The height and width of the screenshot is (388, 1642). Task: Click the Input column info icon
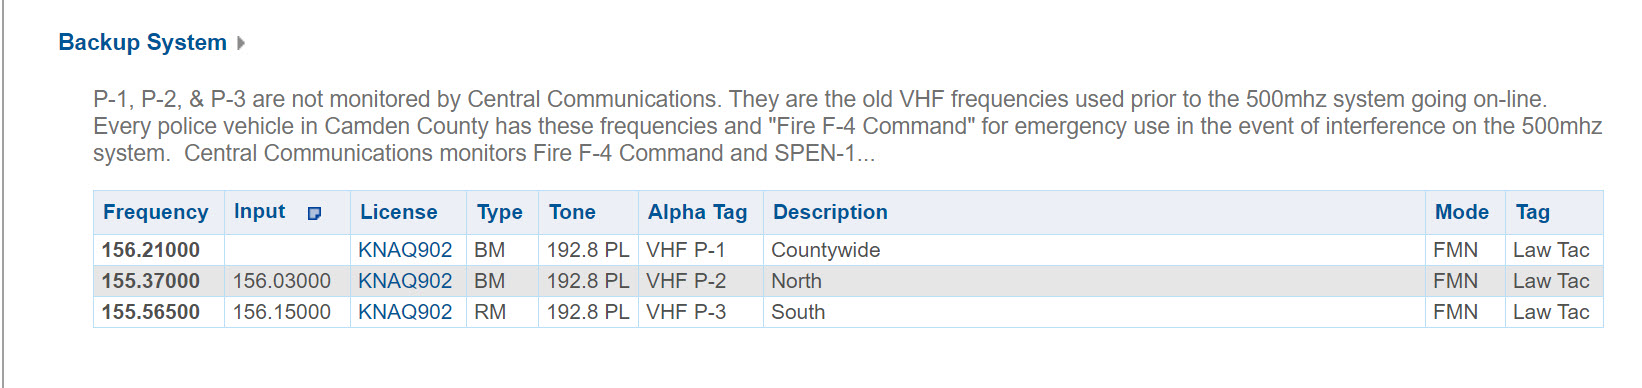tap(314, 213)
